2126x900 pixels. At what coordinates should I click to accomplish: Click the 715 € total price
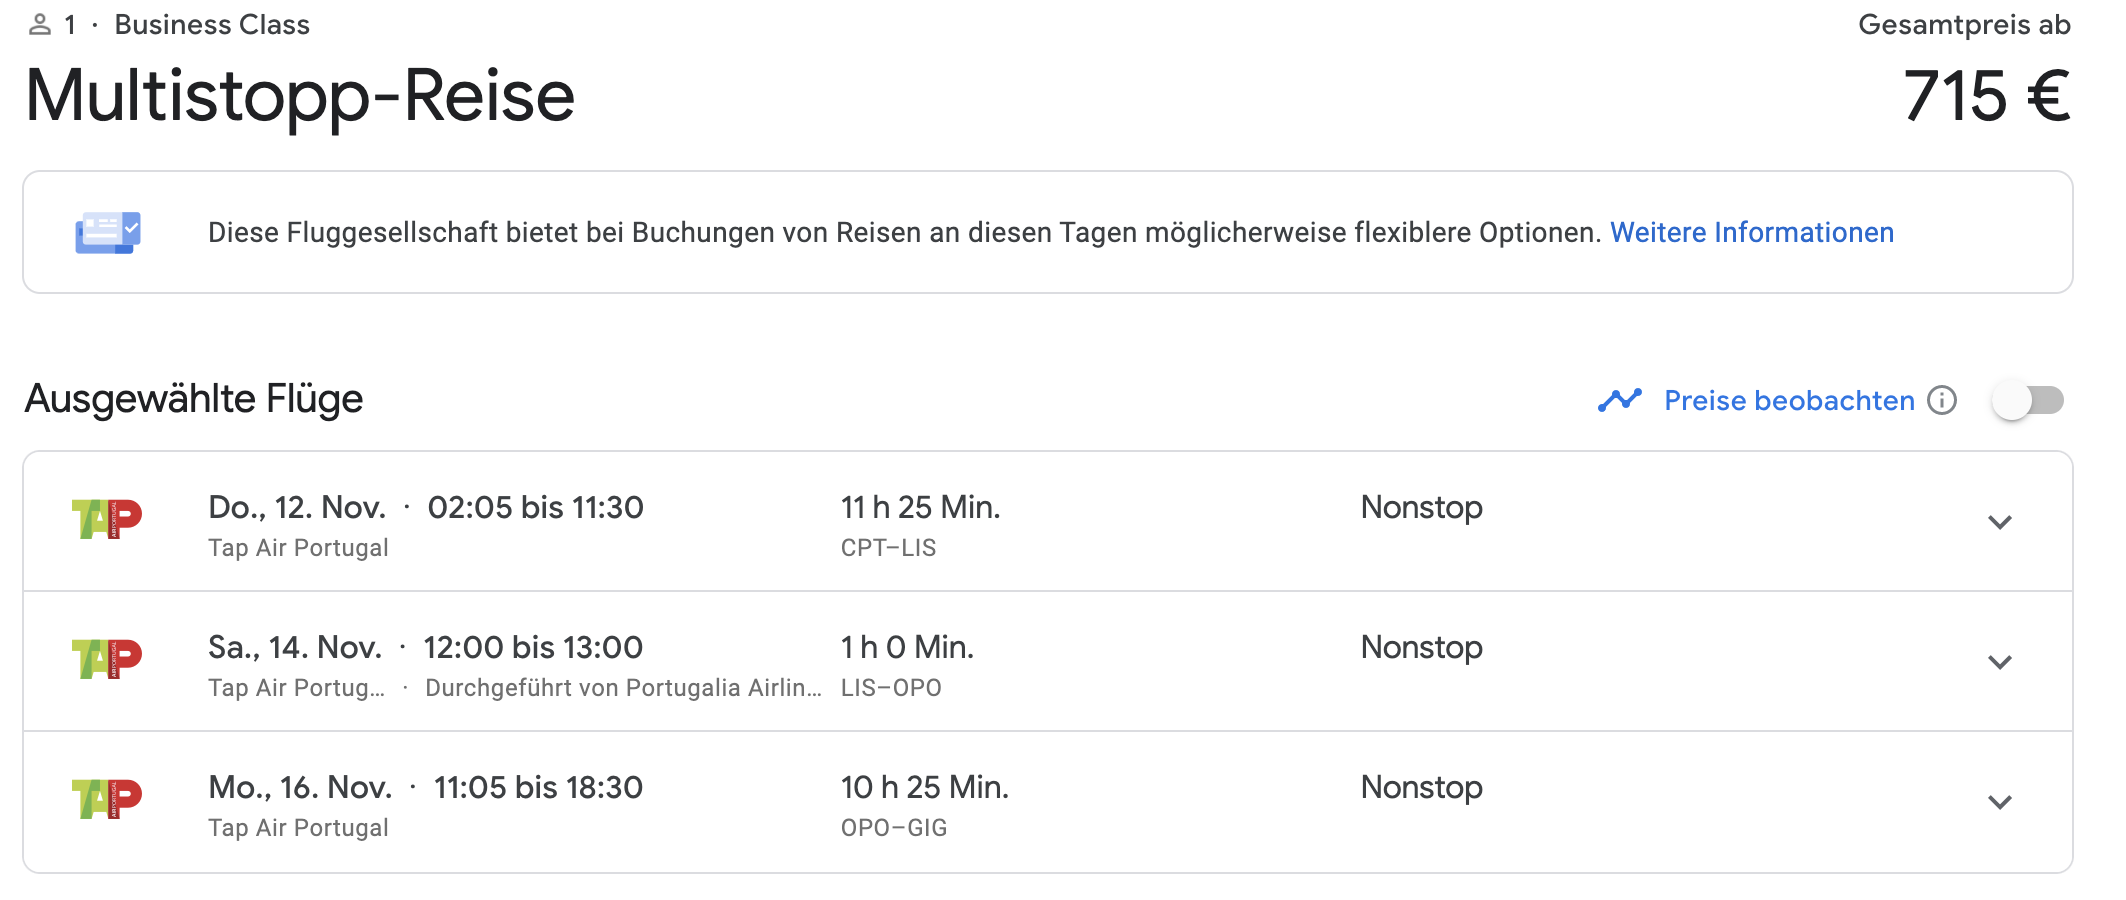1986,96
